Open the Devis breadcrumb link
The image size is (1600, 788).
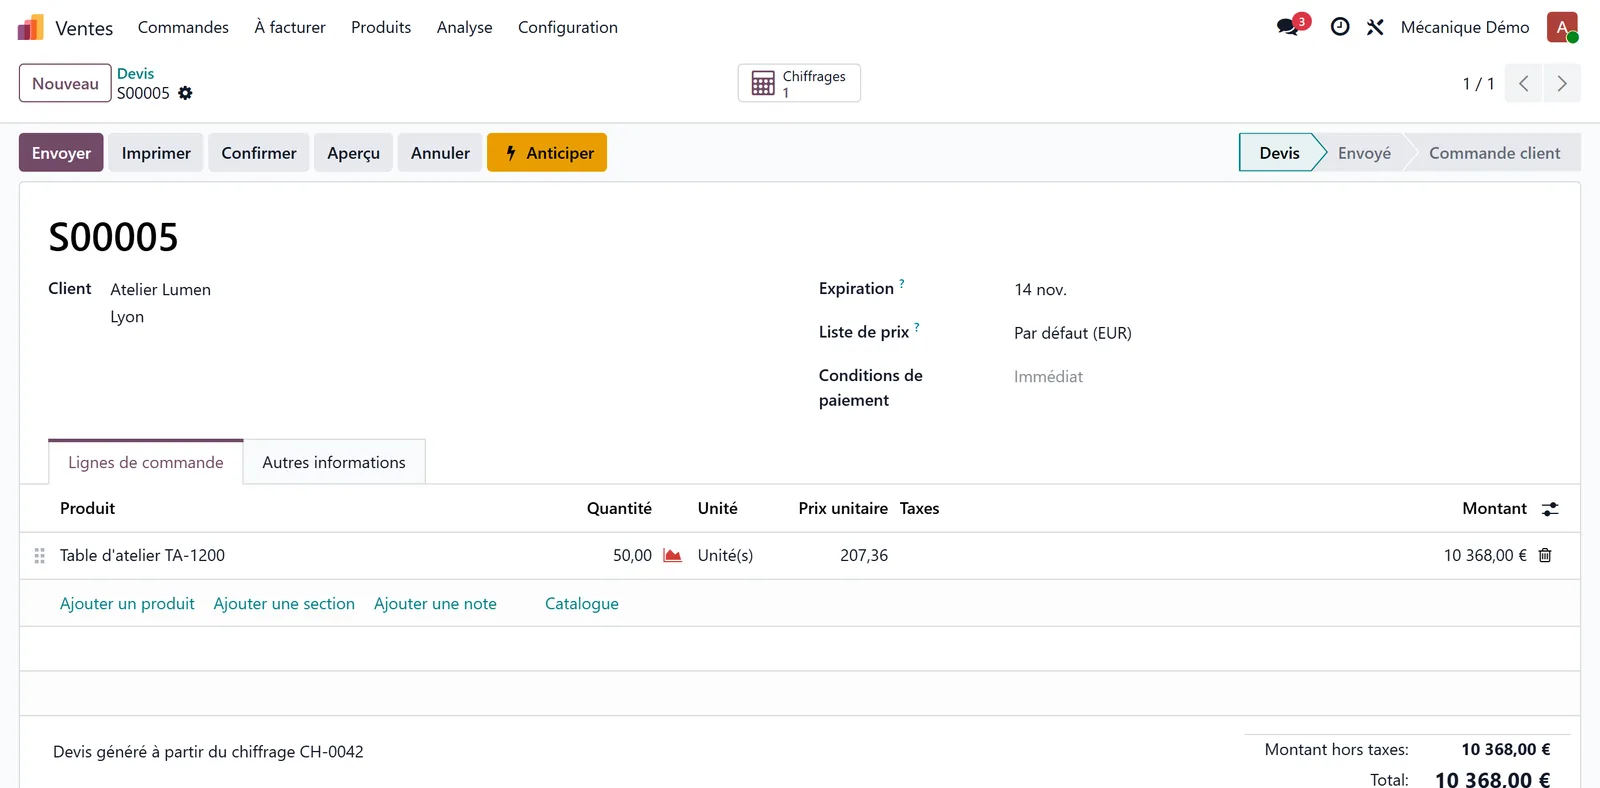click(x=135, y=73)
